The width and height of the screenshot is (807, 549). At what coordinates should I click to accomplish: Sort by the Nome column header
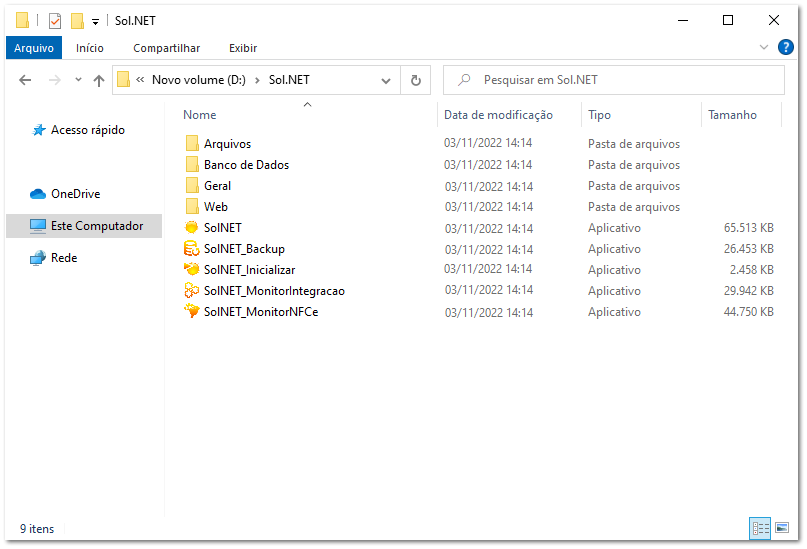point(200,115)
